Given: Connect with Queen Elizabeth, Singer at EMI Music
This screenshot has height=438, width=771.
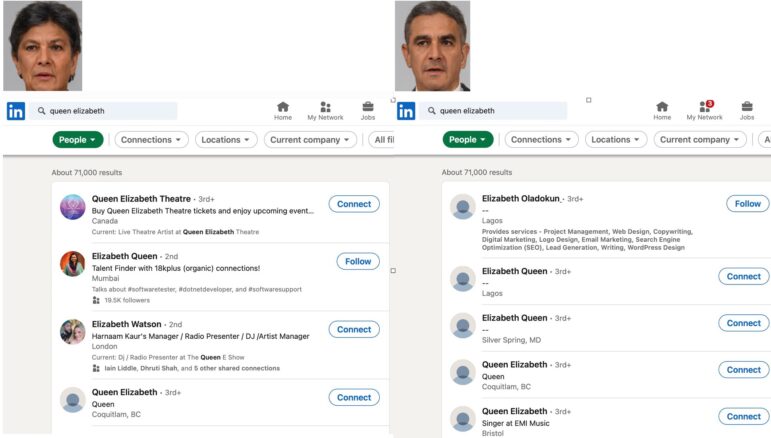Looking at the screenshot, I should [x=744, y=416].
